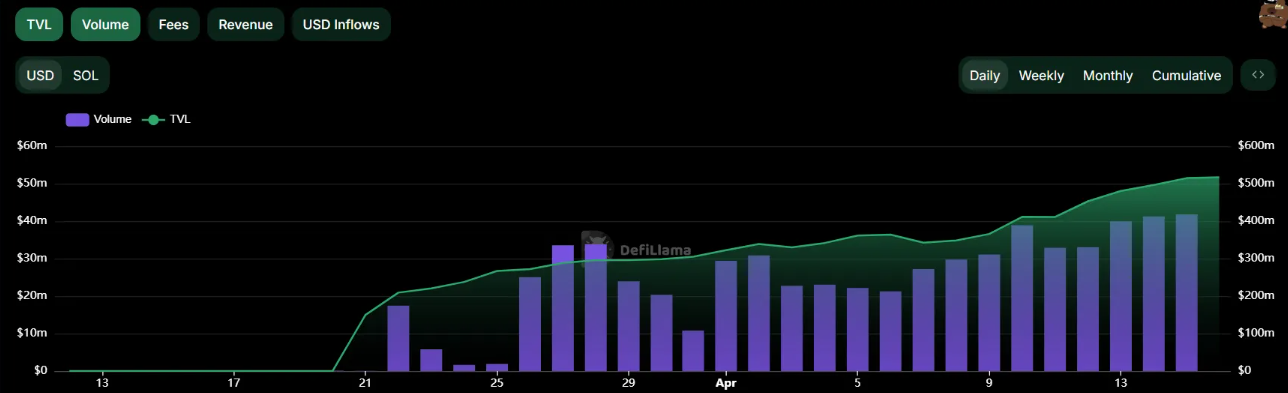The width and height of the screenshot is (1288, 393).
Task: Switch to Monthly interval
Action: (1108, 75)
